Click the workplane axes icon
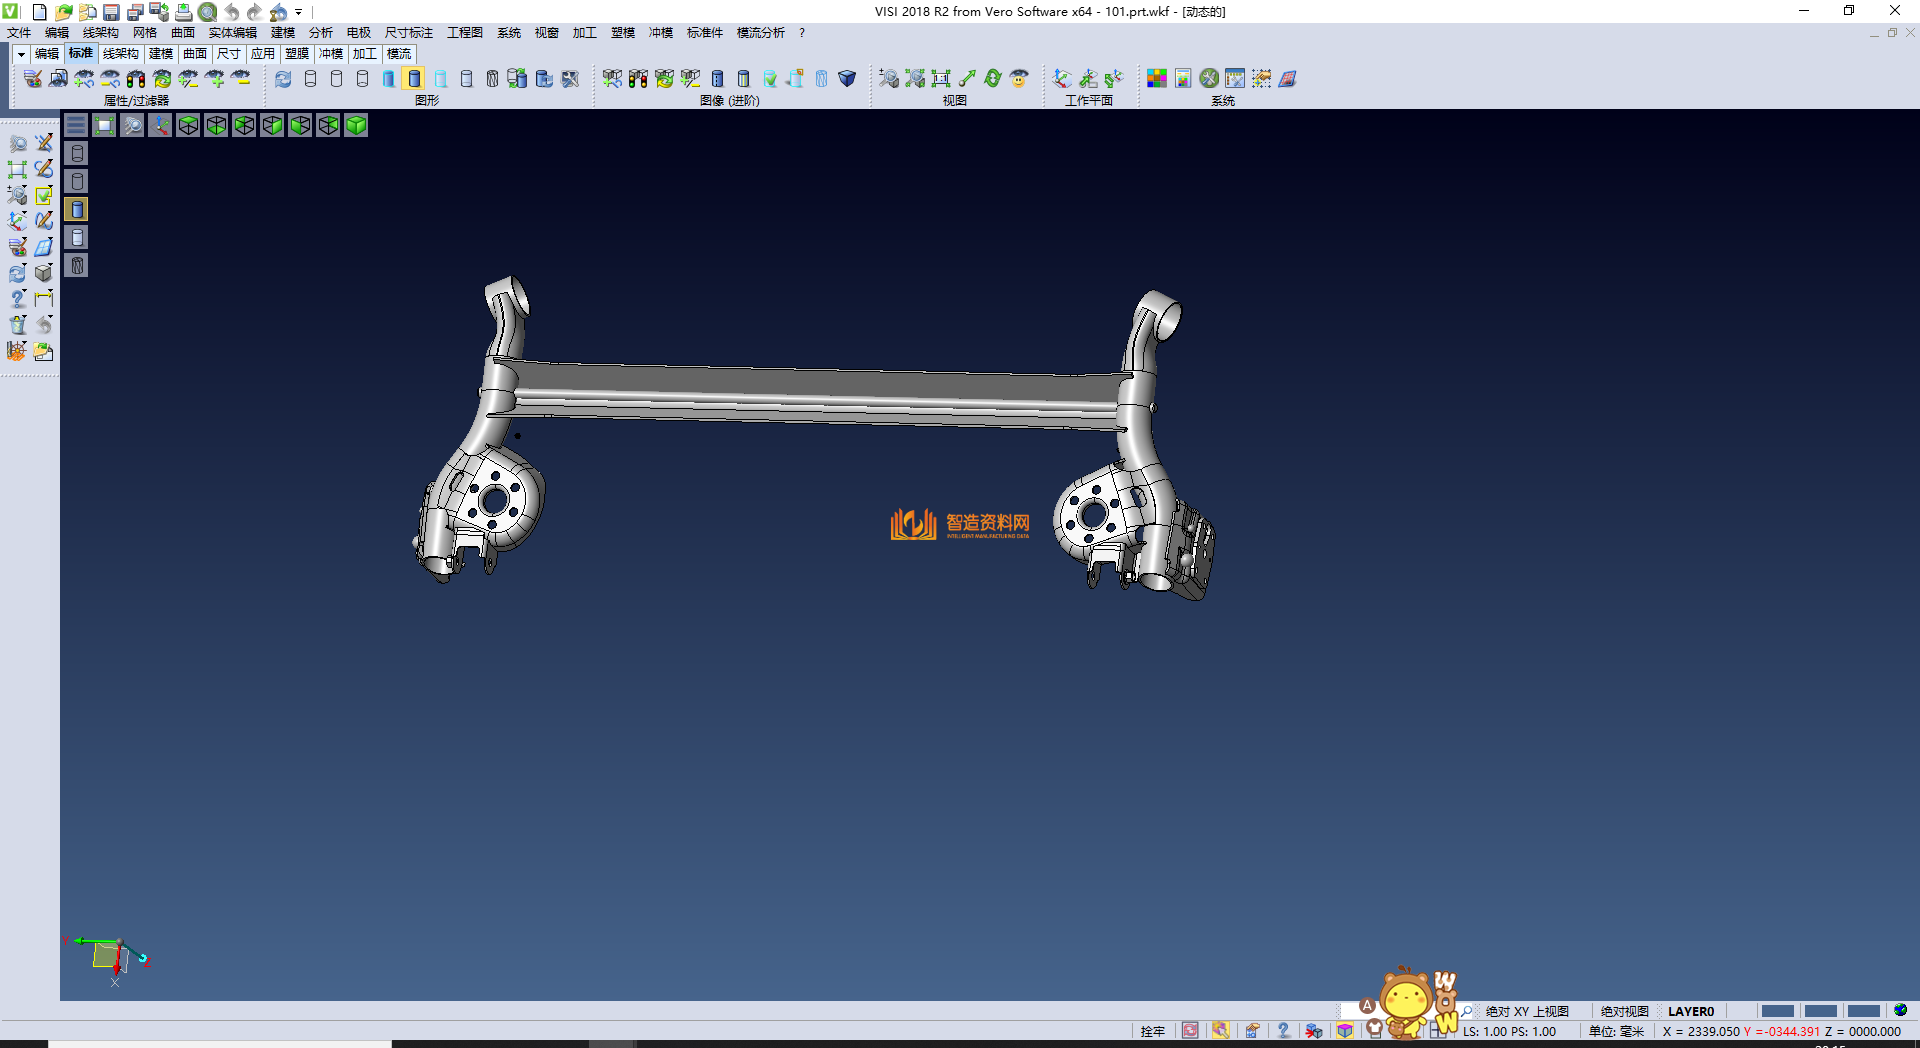Viewport: 1920px width, 1048px height. pos(1062,79)
